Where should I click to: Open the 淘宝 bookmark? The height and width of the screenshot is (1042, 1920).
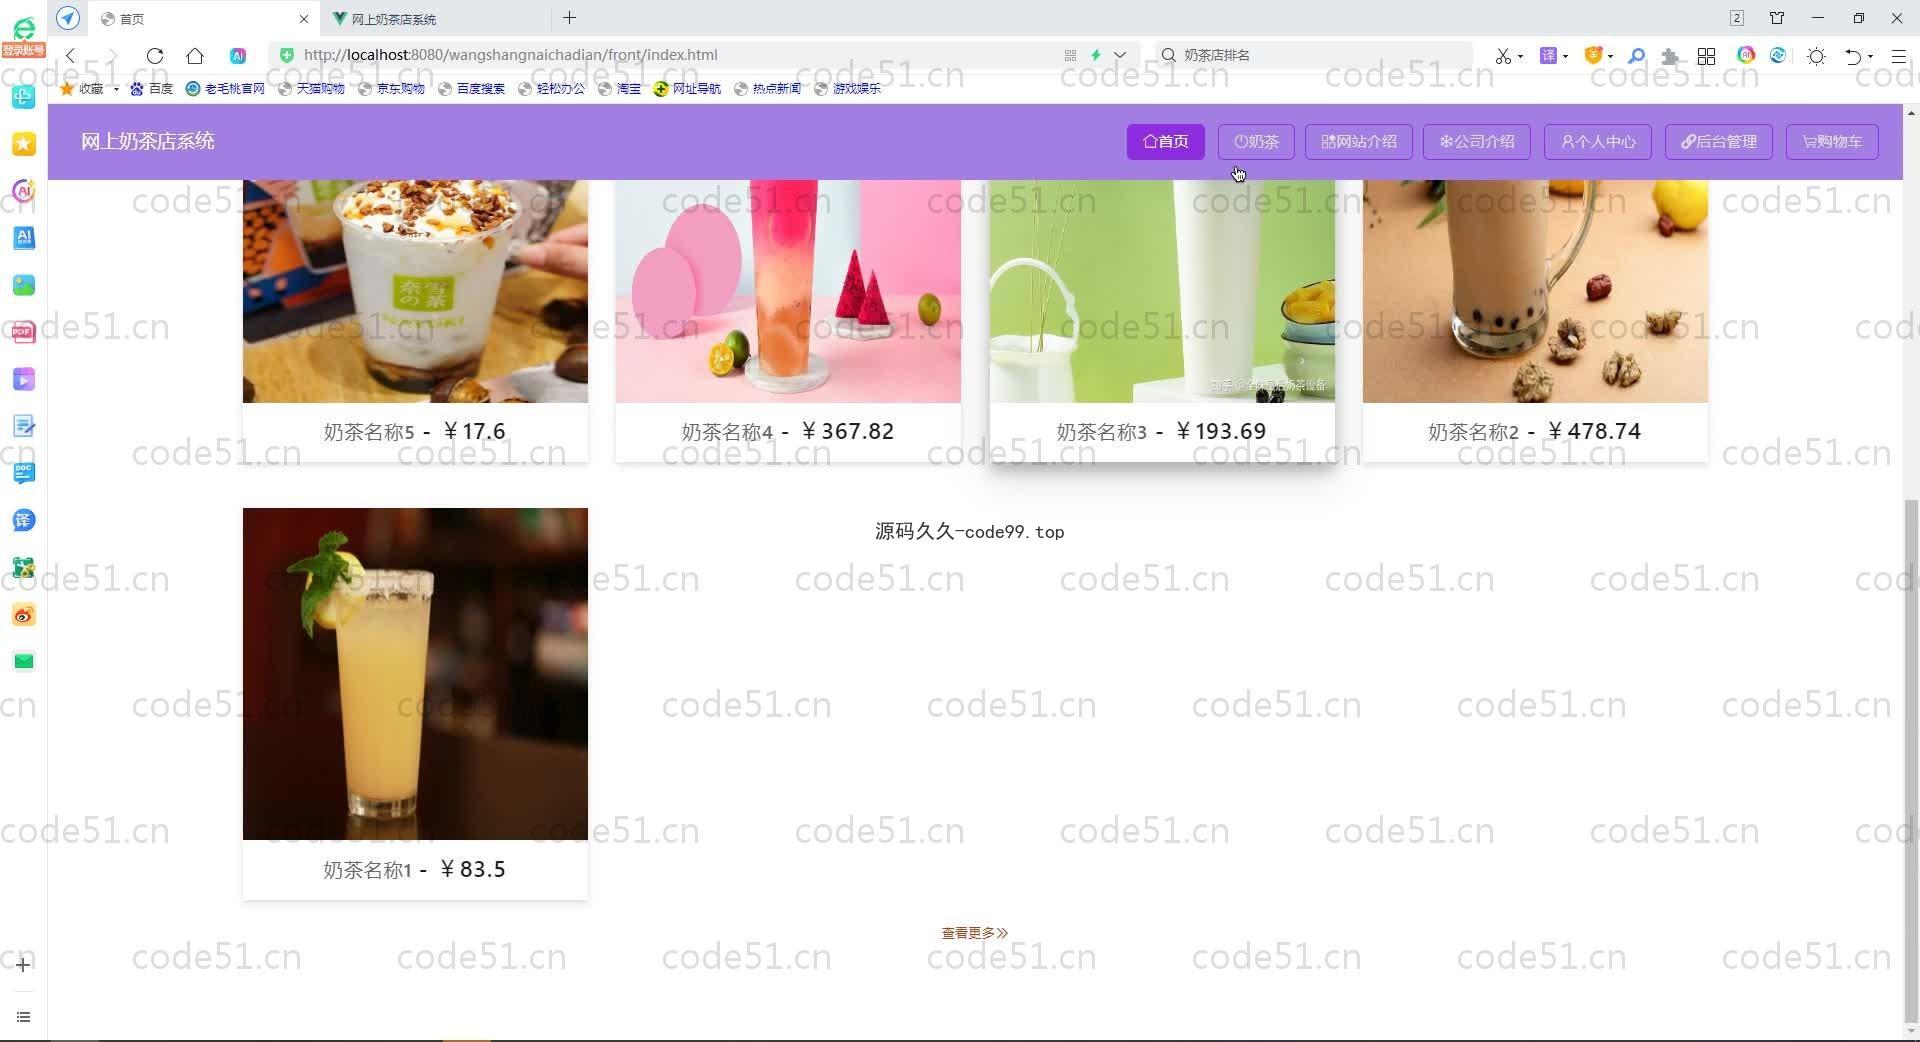(619, 89)
